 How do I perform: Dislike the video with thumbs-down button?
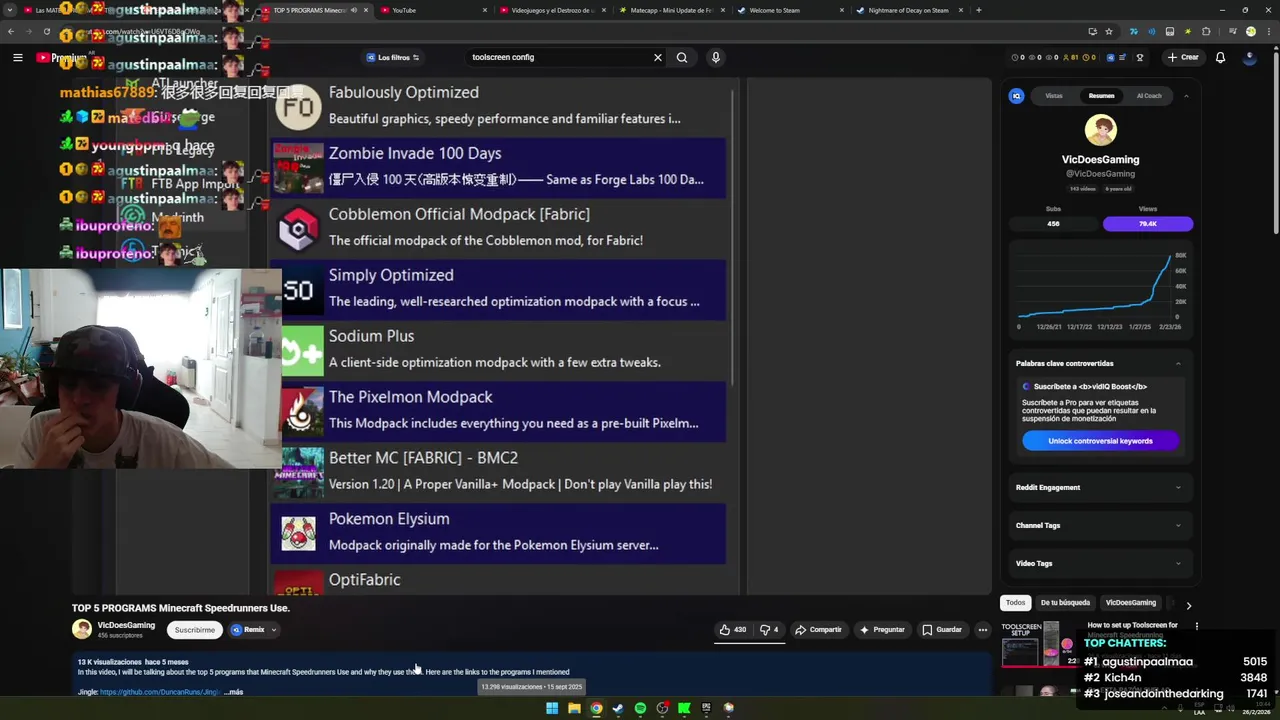pyautogui.click(x=769, y=630)
